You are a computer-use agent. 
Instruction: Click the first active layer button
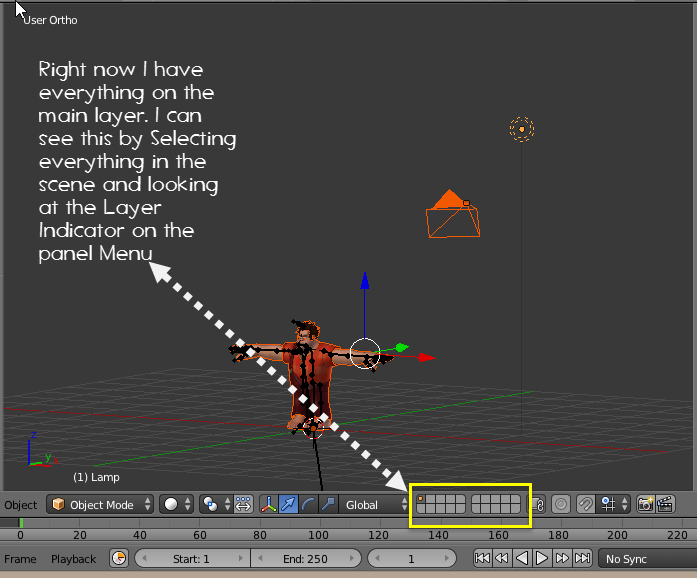(x=421, y=500)
